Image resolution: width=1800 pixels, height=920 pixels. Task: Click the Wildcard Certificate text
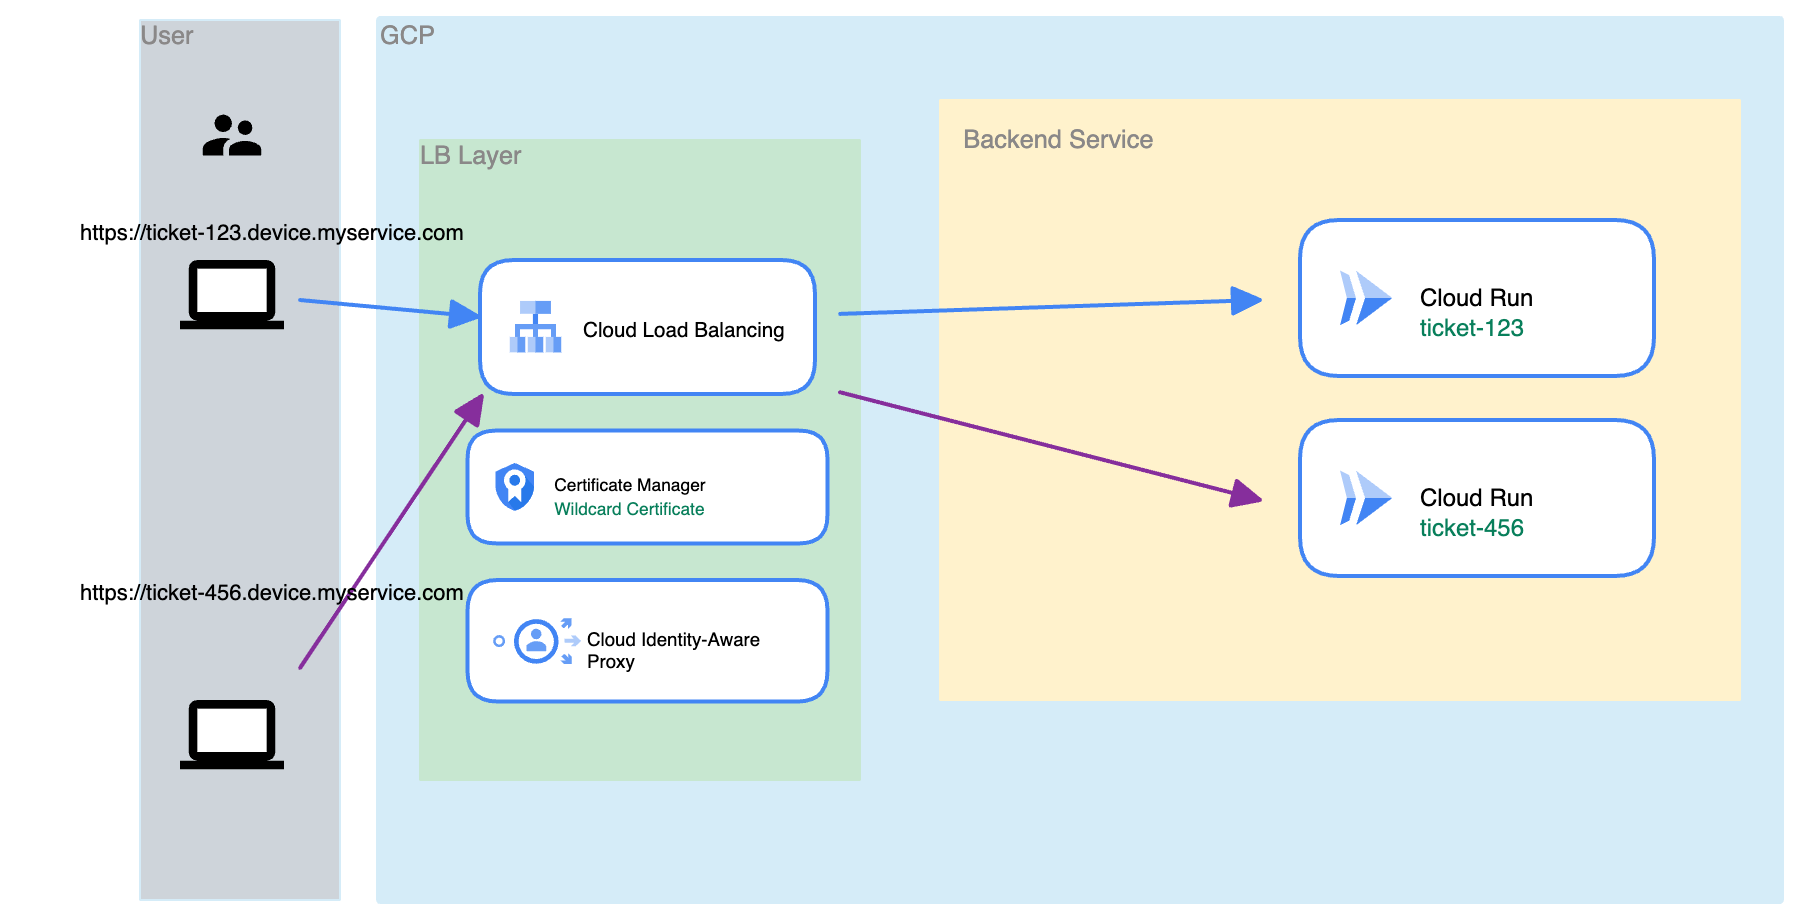click(x=629, y=509)
